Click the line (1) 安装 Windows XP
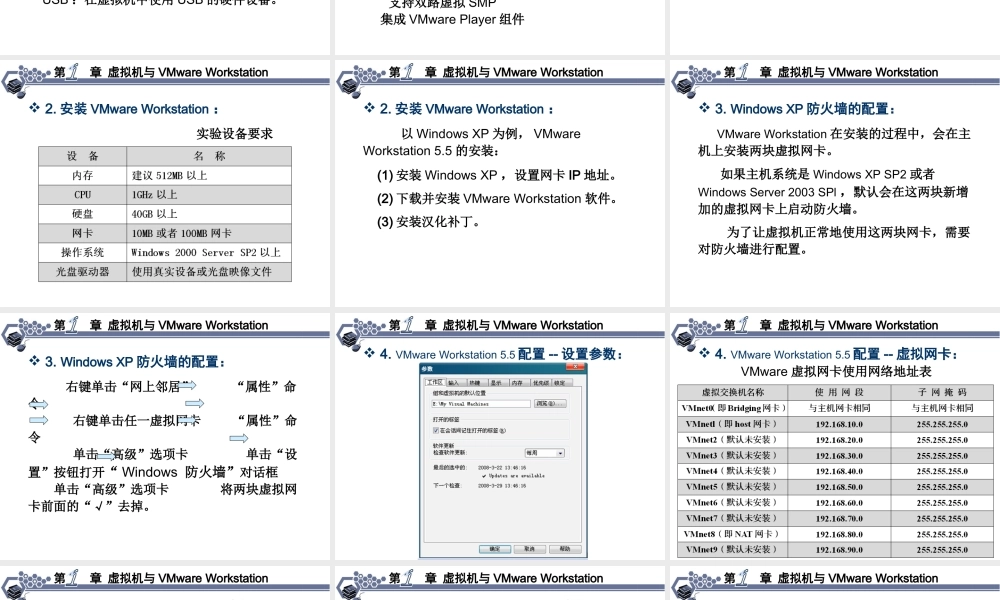This screenshot has width=1000, height=600. (497, 175)
